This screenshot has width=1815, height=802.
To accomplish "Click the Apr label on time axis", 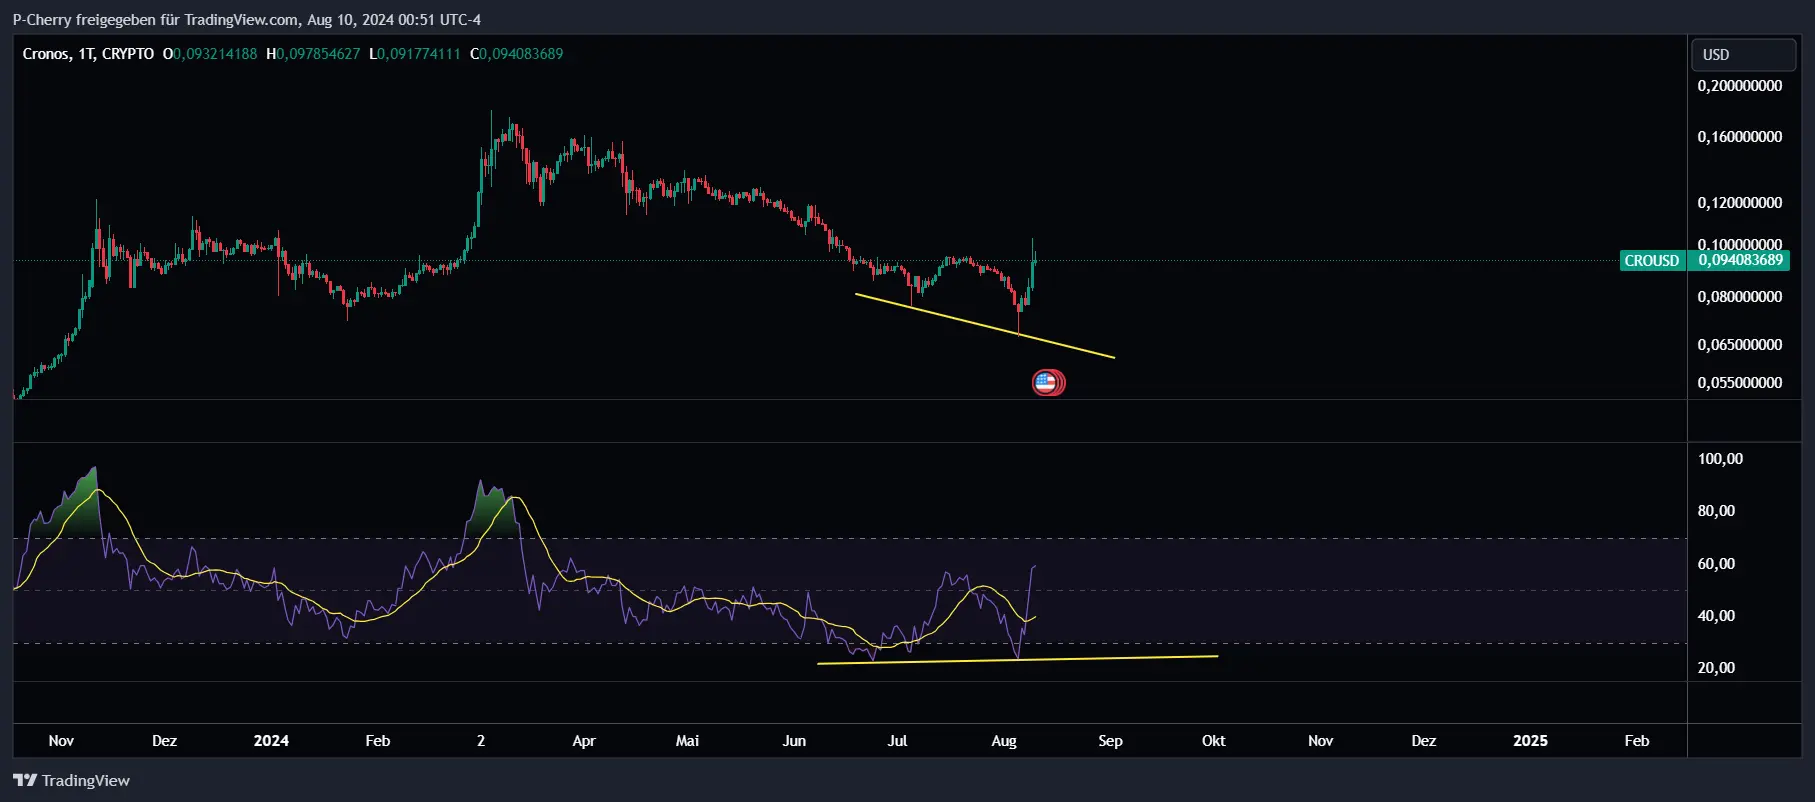I will pyautogui.click(x=584, y=741).
